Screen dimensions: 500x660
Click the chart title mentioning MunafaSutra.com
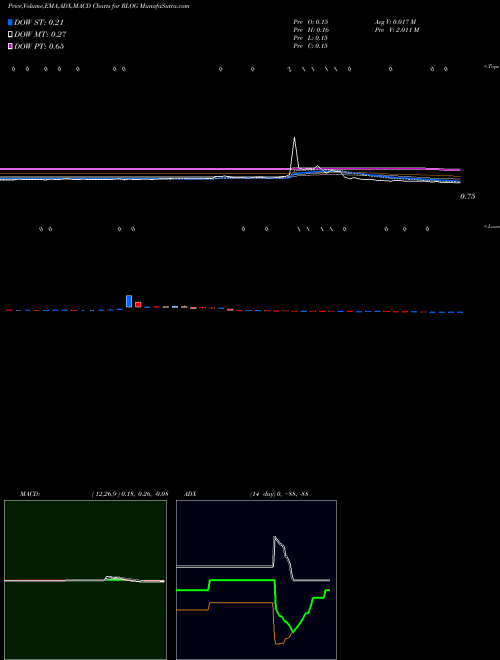click(x=98, y=6)
